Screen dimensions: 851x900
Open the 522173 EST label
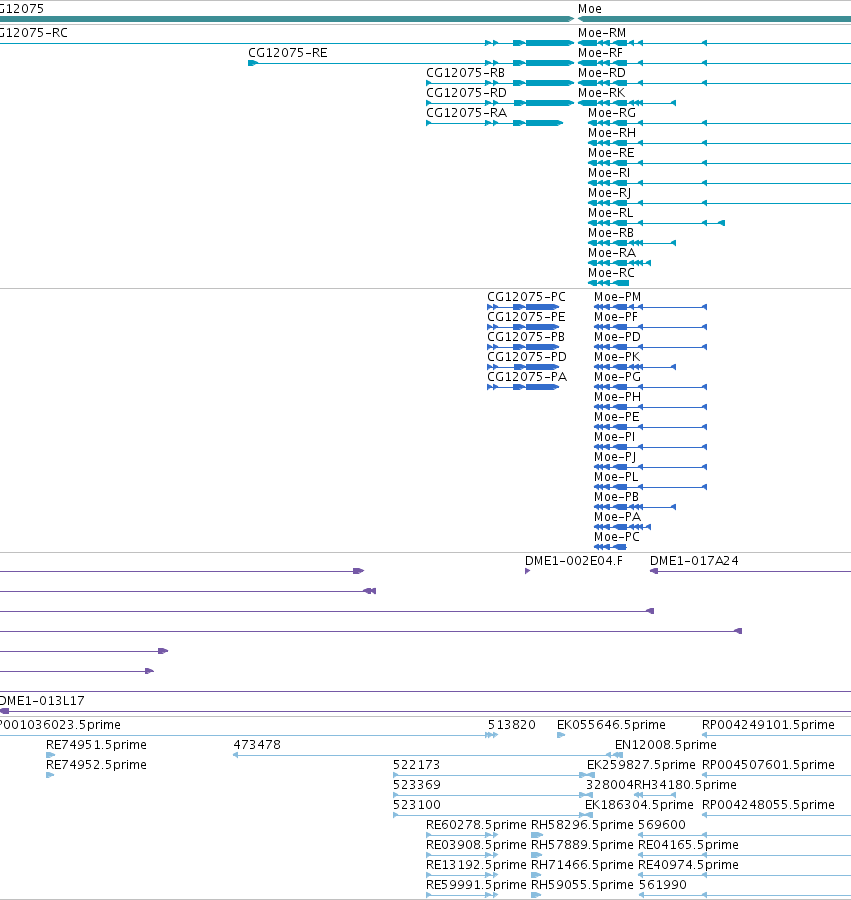coord(417,765)
